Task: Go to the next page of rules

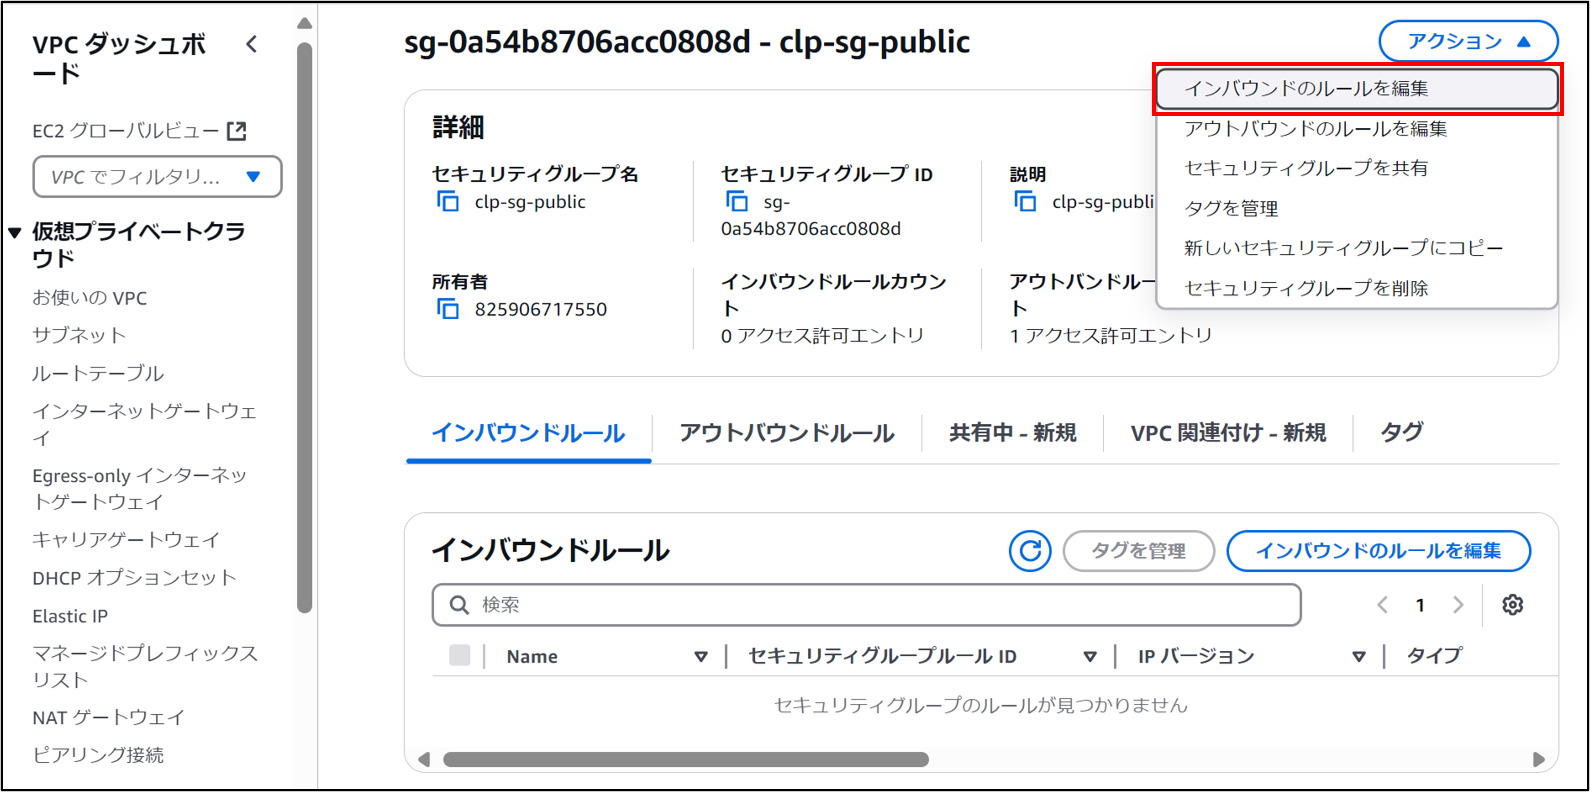Action: pyautogui.click(x=1458, y=605)
